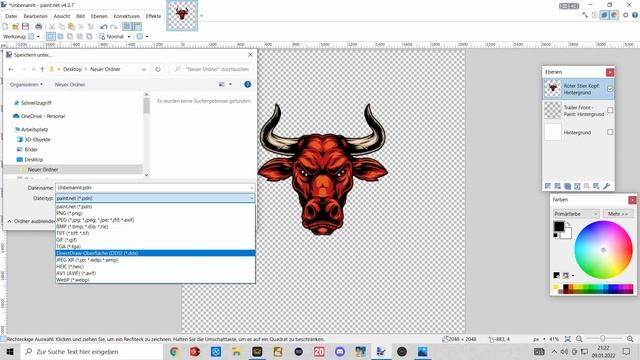640x360 pixels.
Task: Enable visibility of bottom Hintergrund layer
Action: 610,132
